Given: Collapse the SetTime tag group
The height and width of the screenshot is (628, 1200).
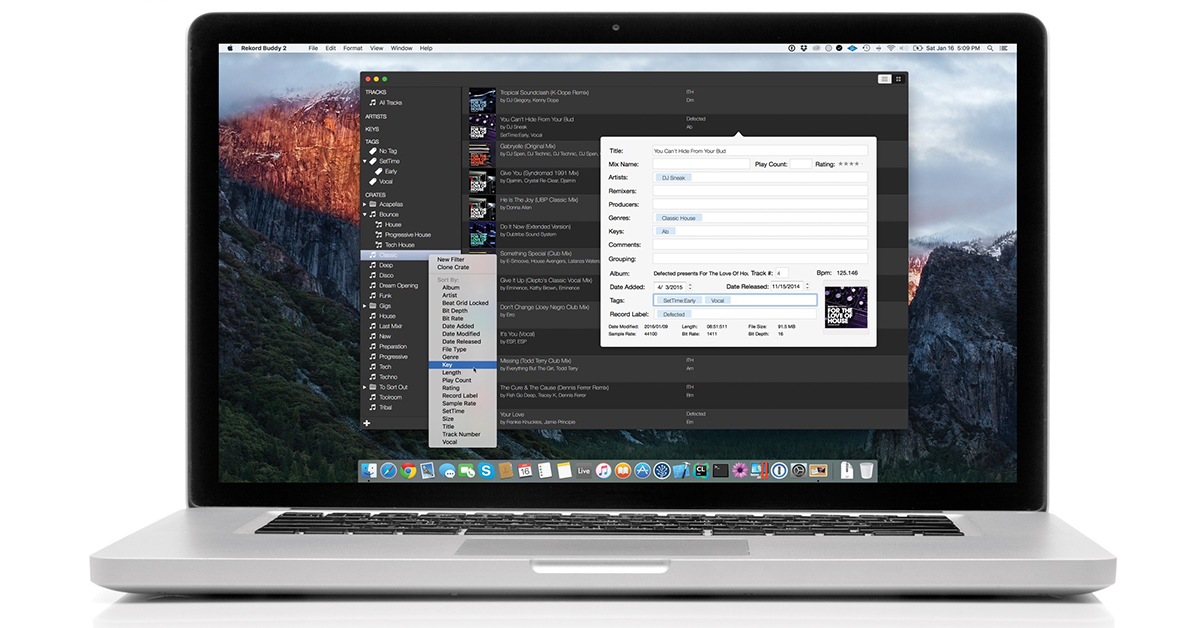Looking at the screenshot, I should click(x=365, y=161).
